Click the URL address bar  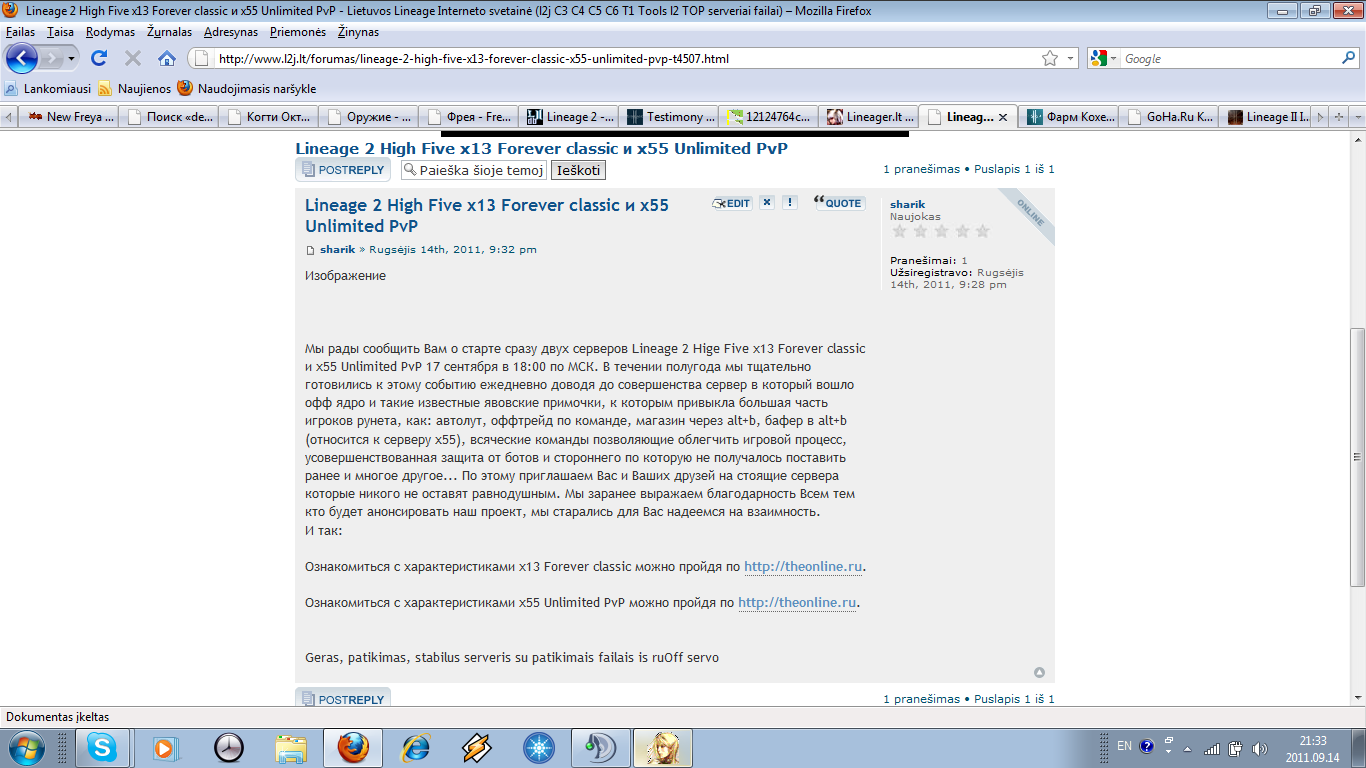[x=628, y=58]
